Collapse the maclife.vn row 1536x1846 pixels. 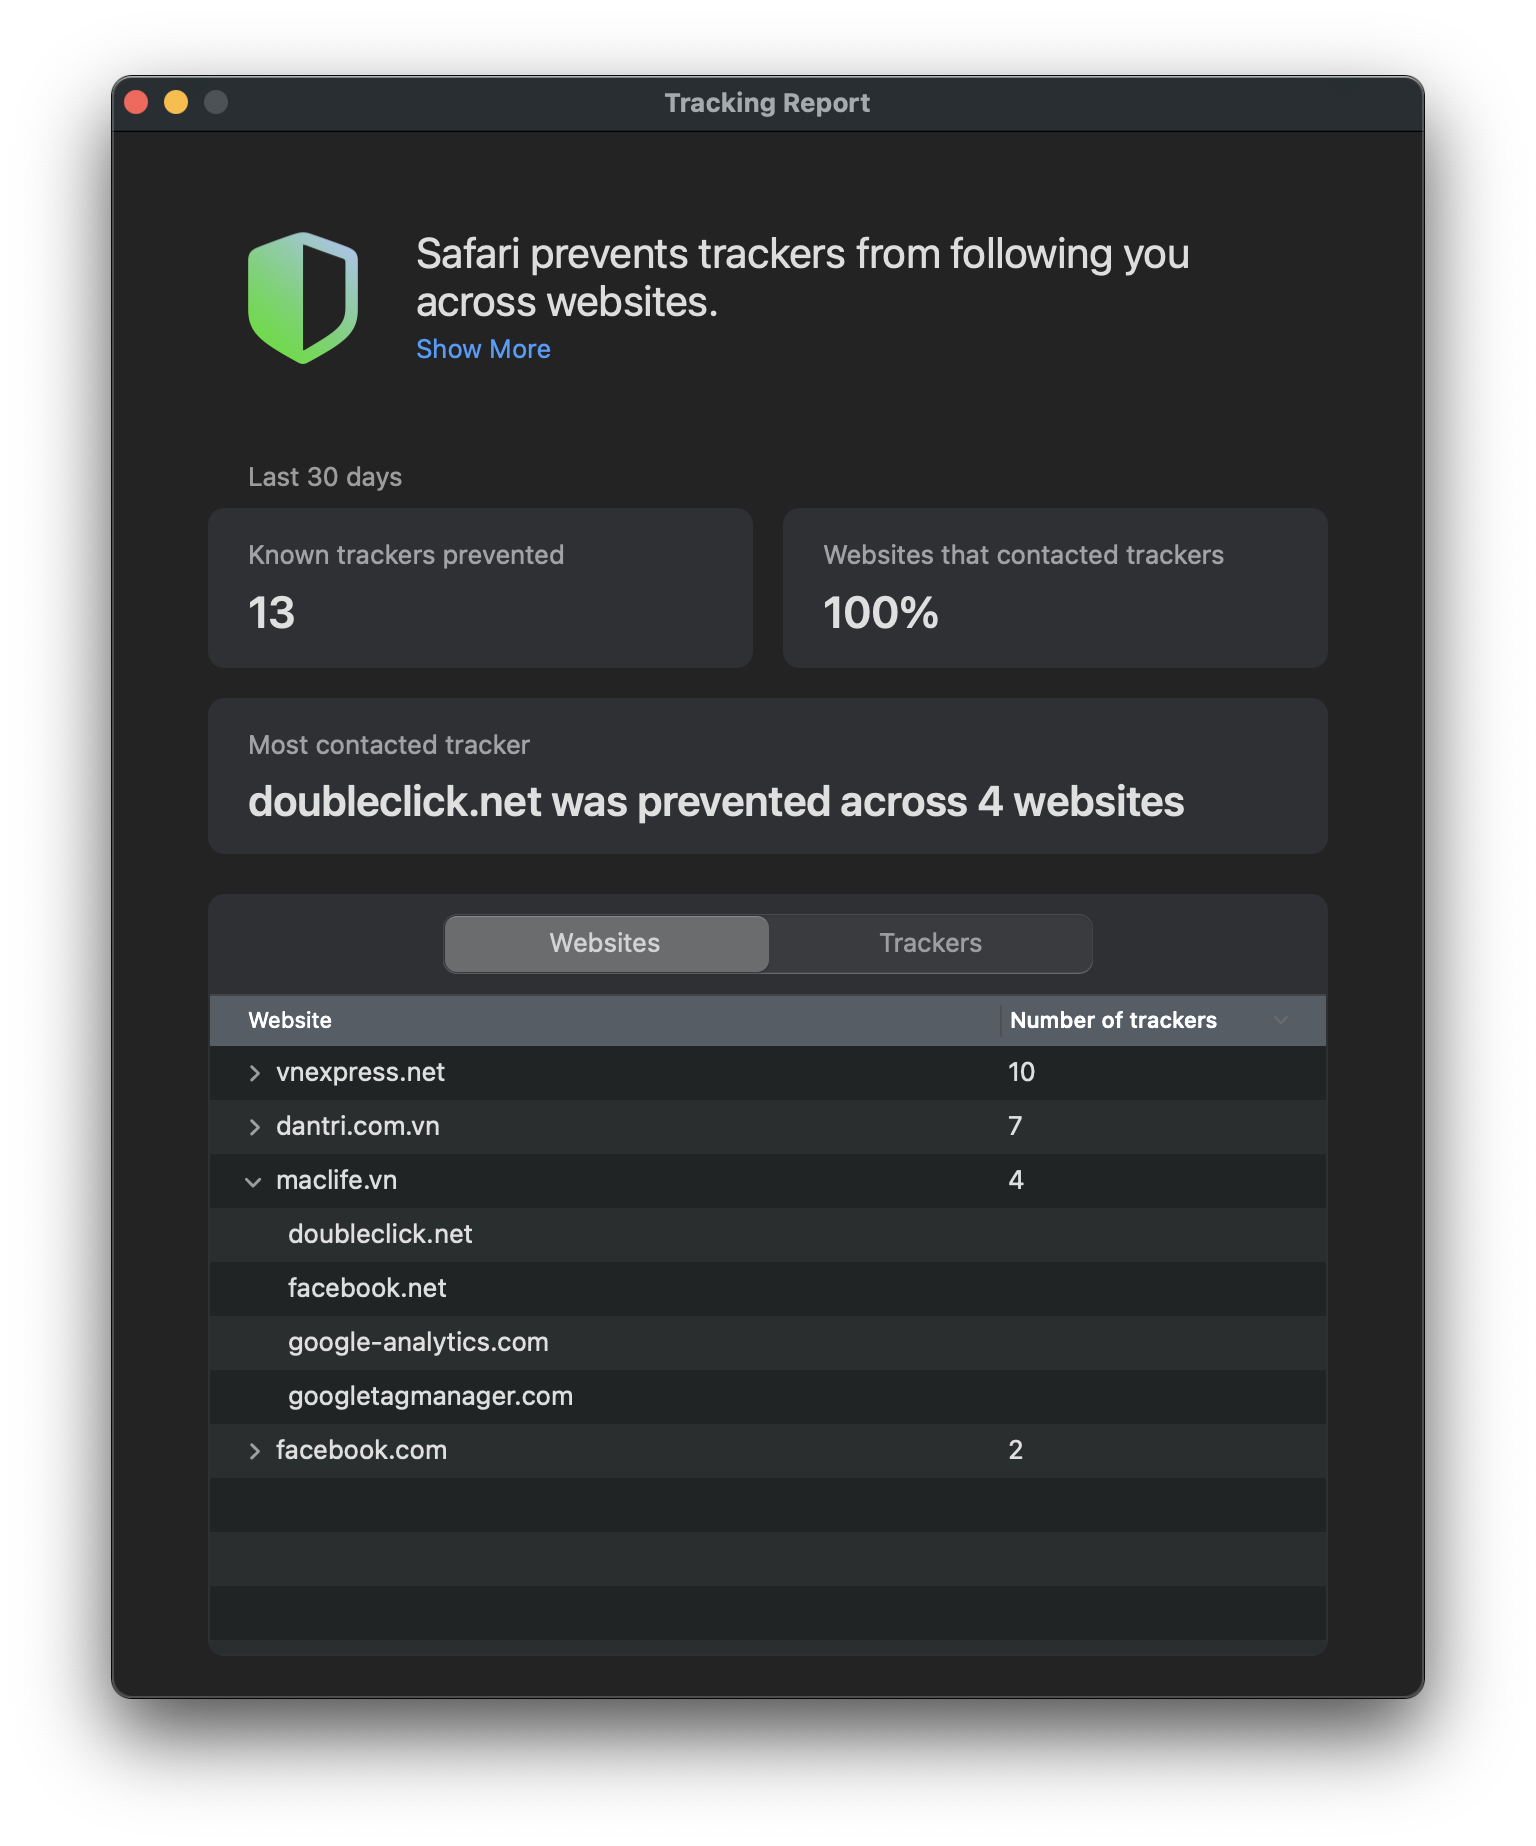(254, 1181)
